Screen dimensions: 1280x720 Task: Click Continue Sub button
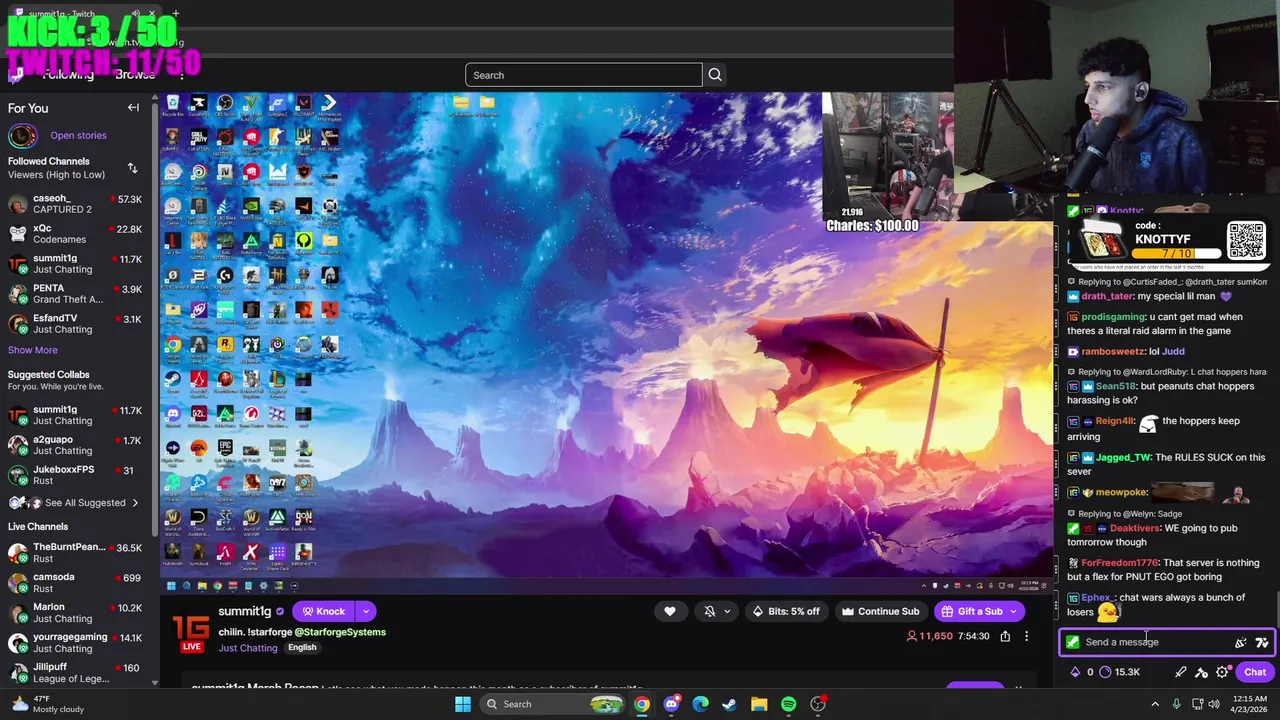point(880,611)
